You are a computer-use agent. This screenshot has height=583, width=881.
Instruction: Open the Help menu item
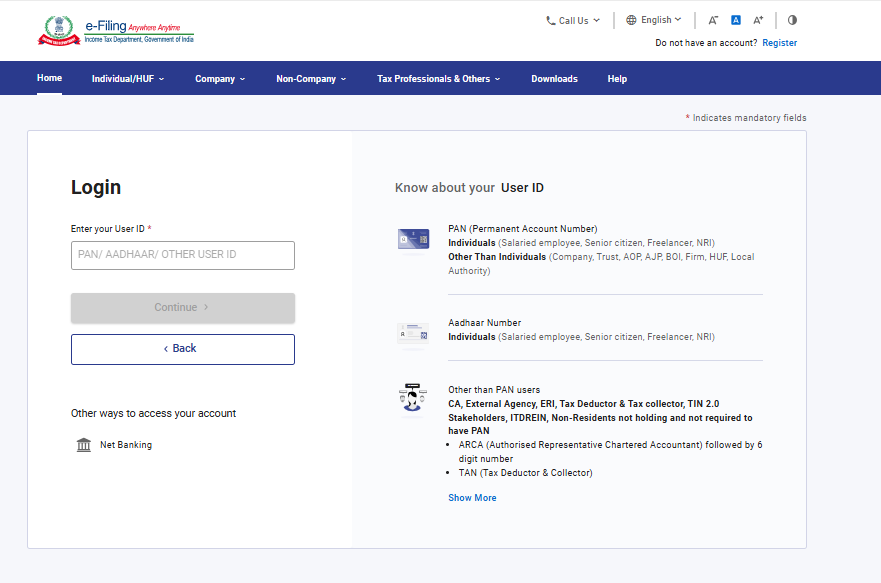[617, 79]
